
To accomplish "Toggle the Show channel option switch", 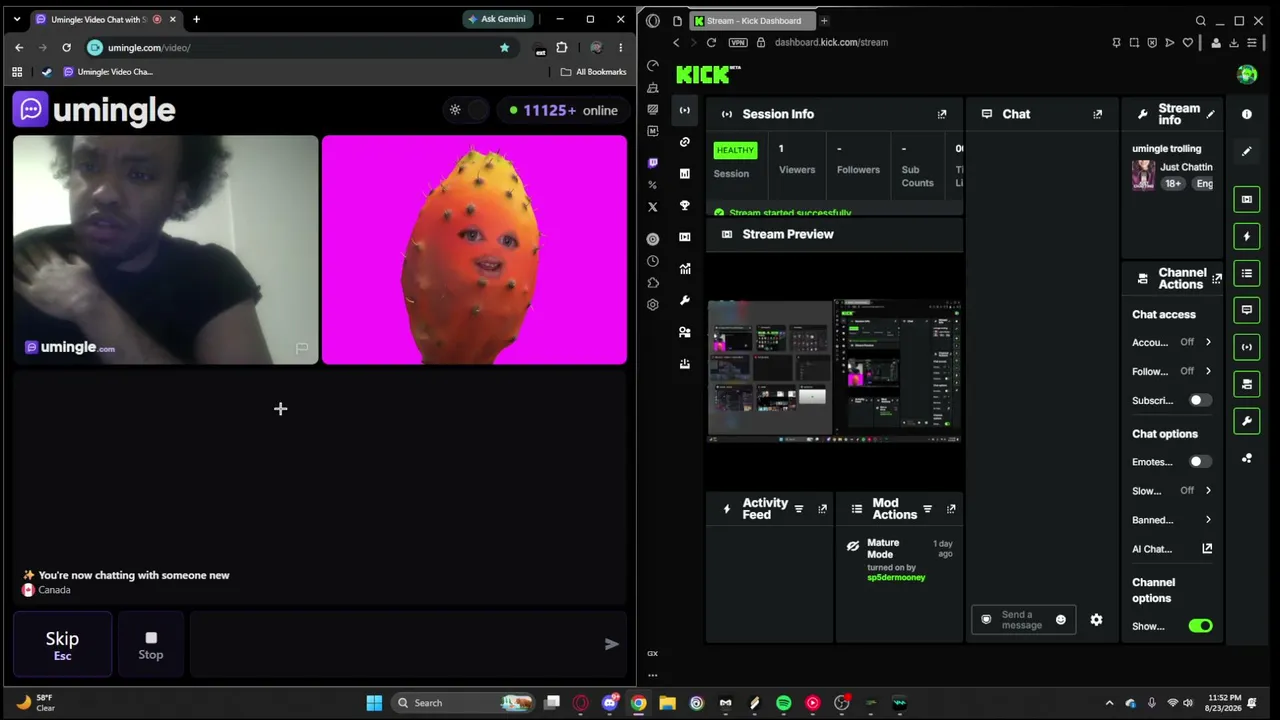I will 1200,626.
